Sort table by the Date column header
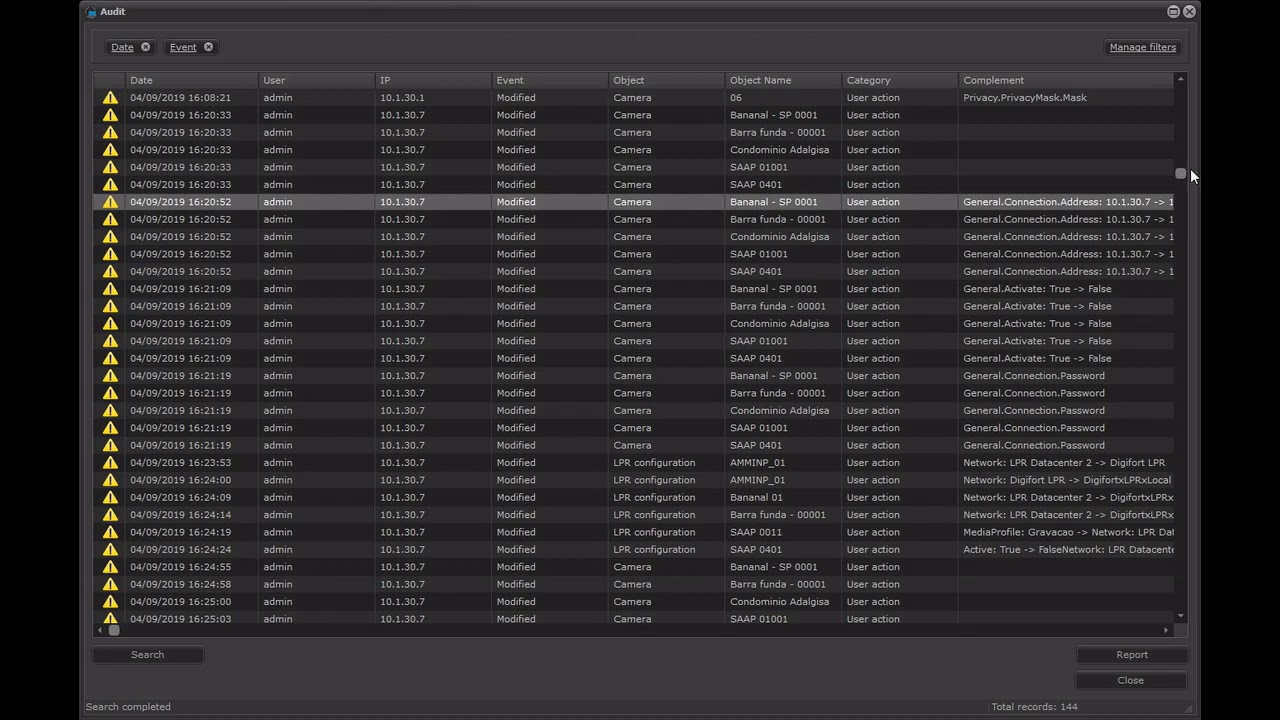 click(x=191, y=80)
